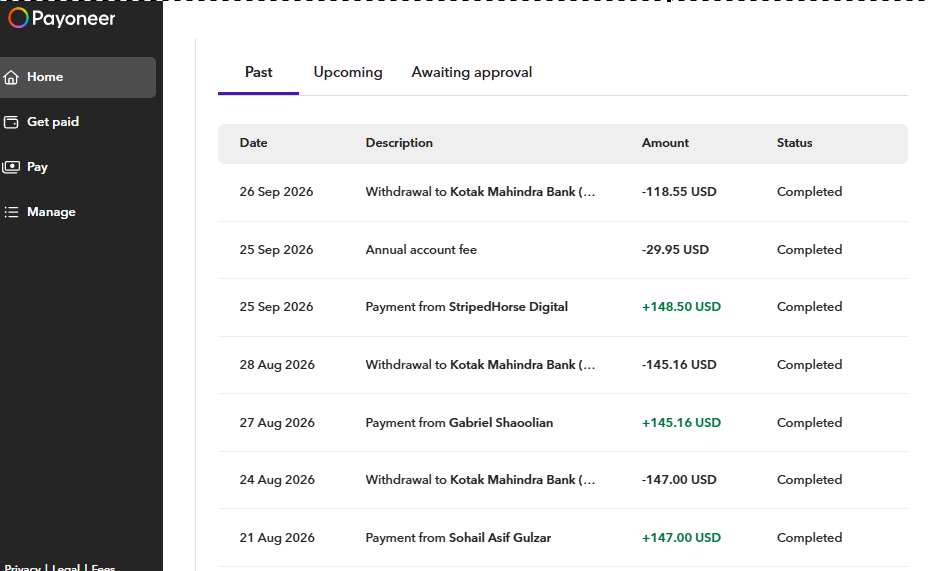Click the -29.95 USD amount
Image resolution: width=928 pixels, height=571 pixels.
pyautogui.click(x=675, y=250)
